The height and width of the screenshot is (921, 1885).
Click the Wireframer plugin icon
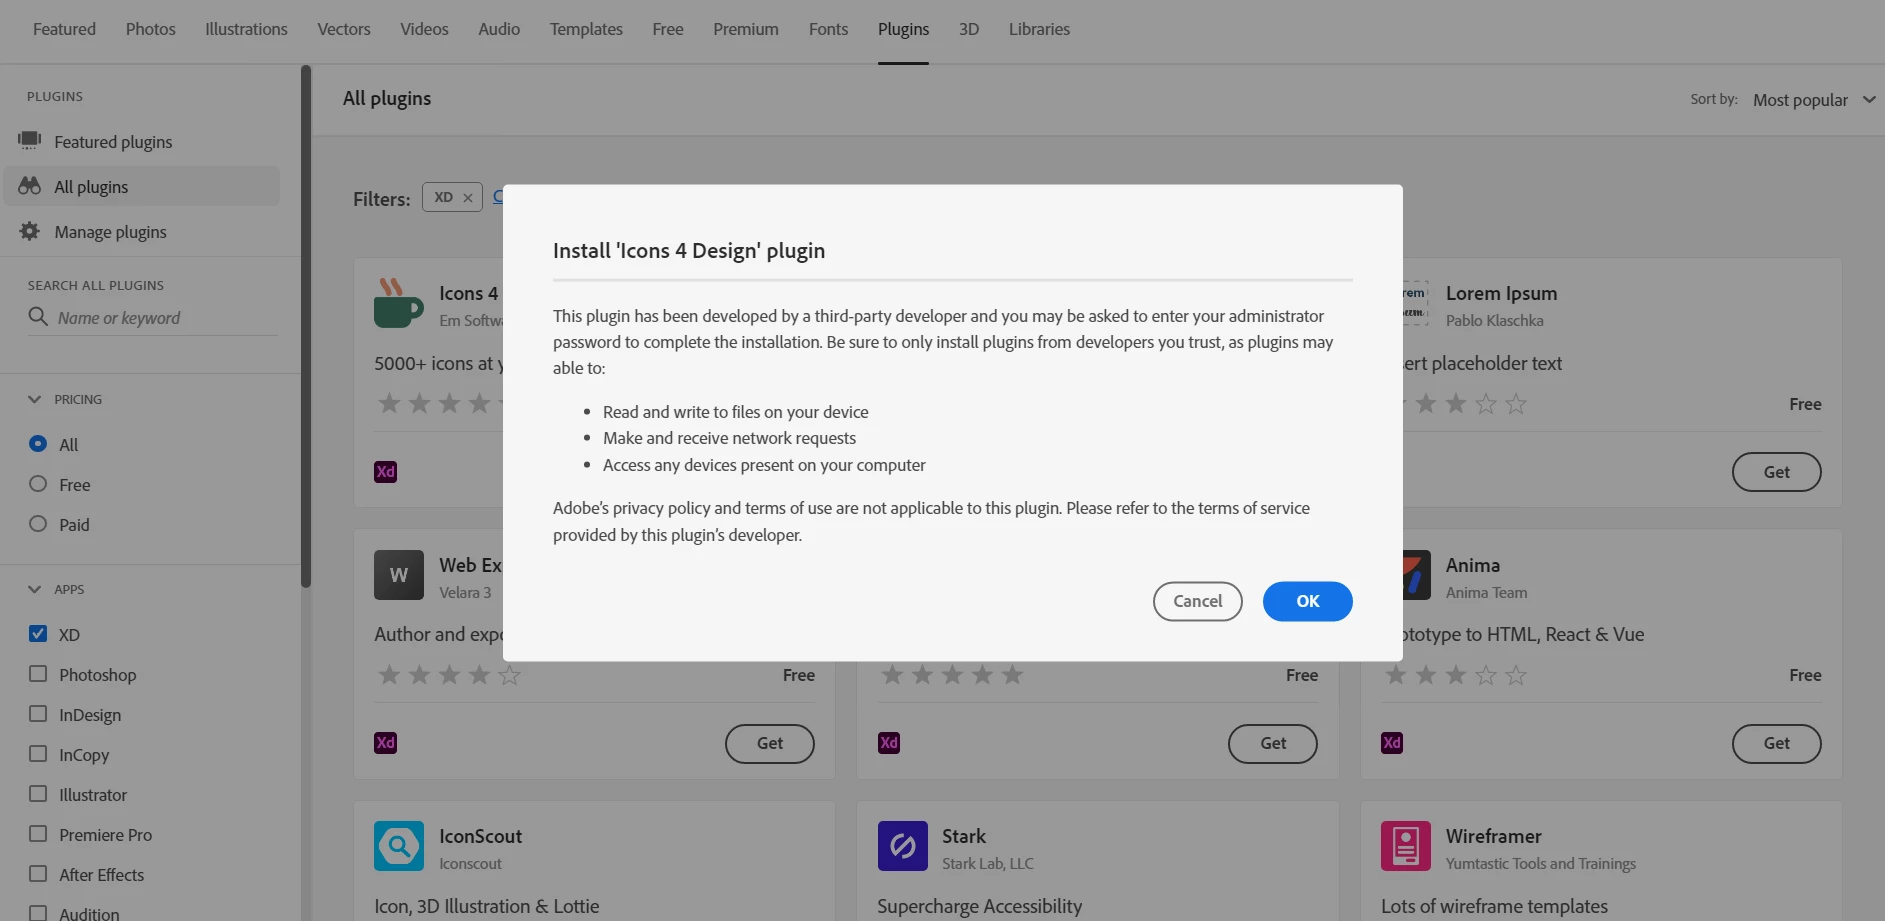(x=1406, y=846)
